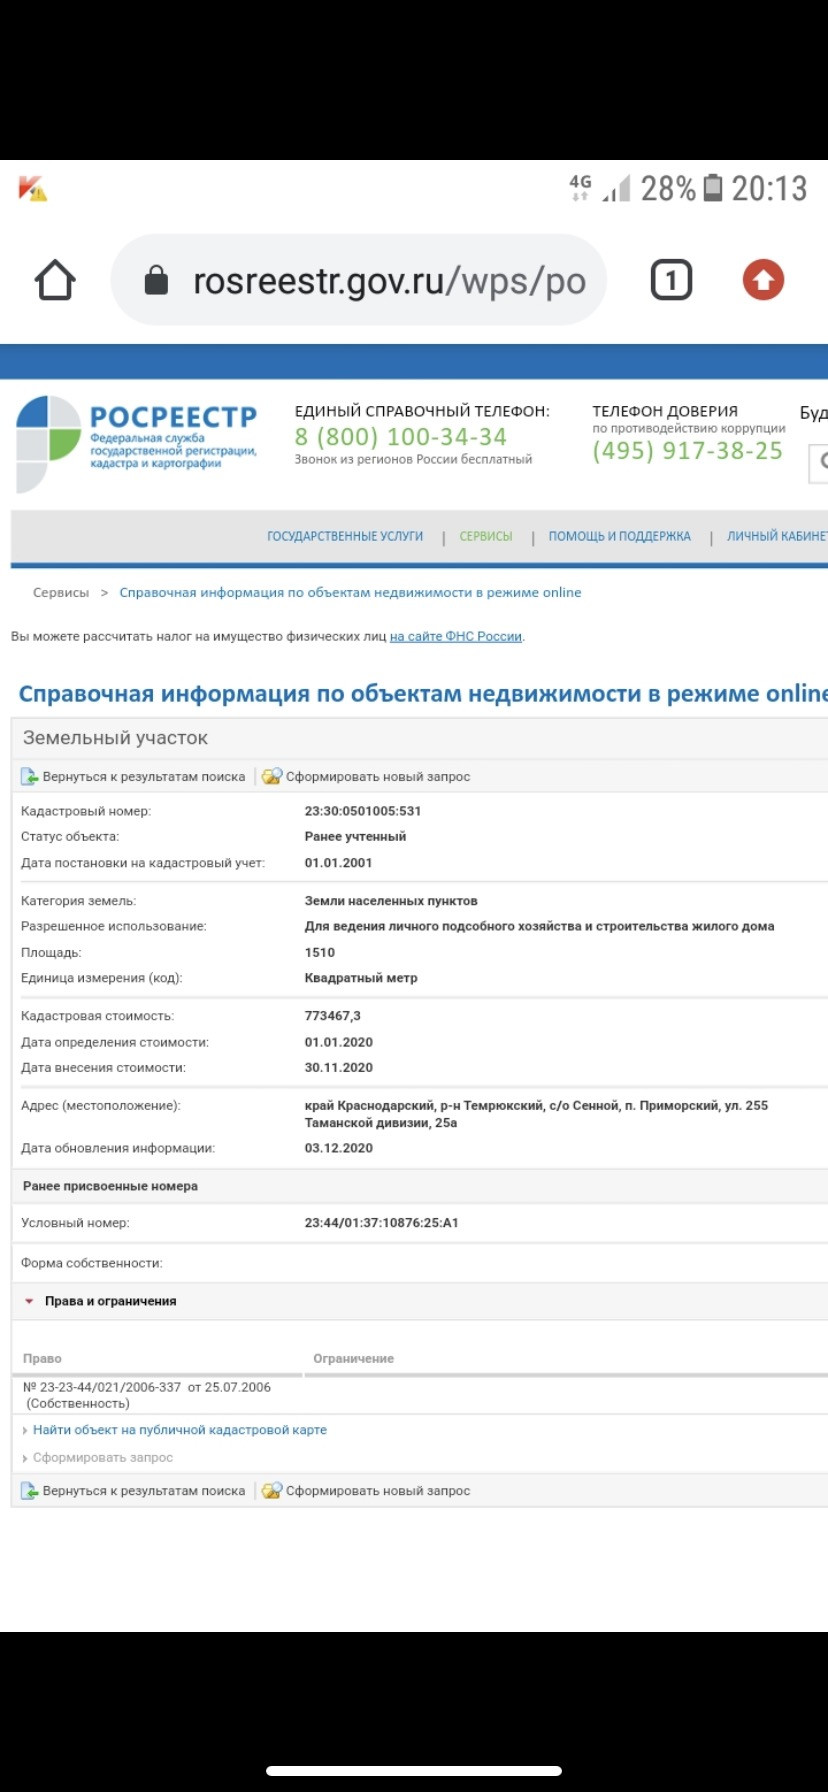Tap the red browser update arrow icon

point(763,280)
